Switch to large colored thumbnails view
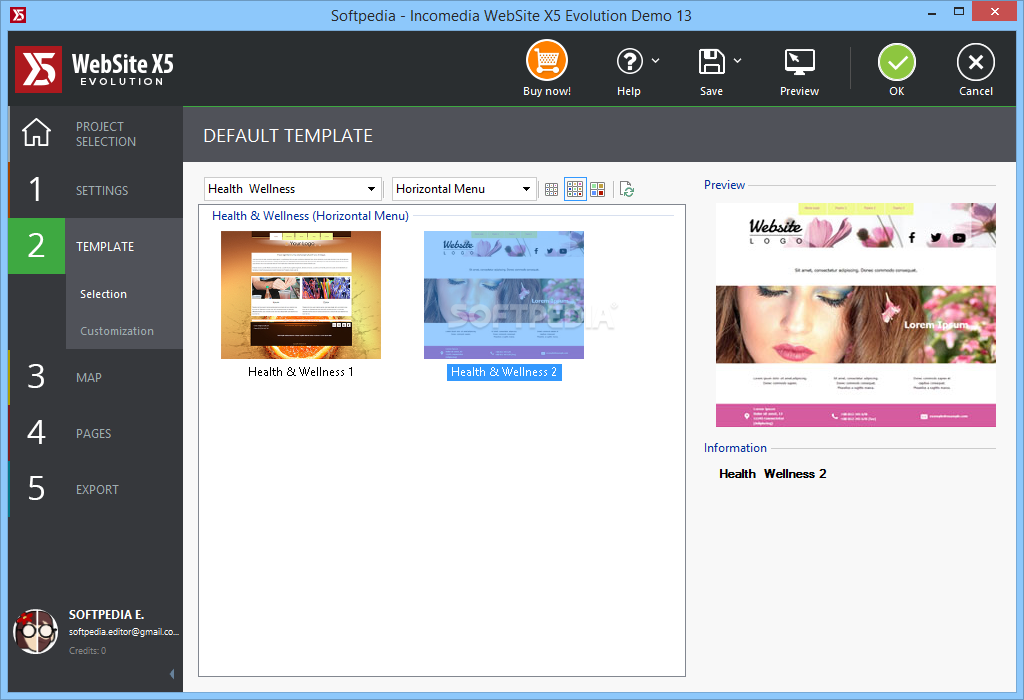 598,189
